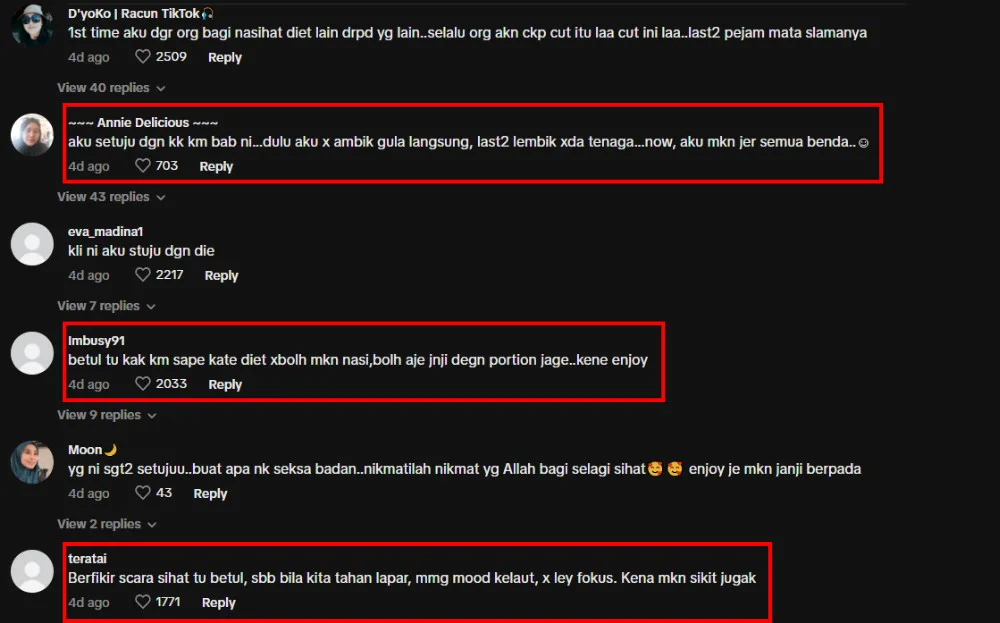This screenshot has height=623, width=1000.
Task: Expand View 40 replies
Action: [x=112, y=88]
